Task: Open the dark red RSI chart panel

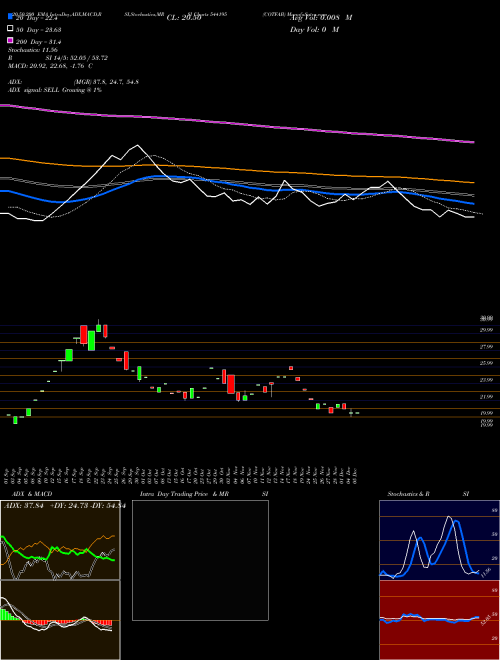Action: (439, 620)
